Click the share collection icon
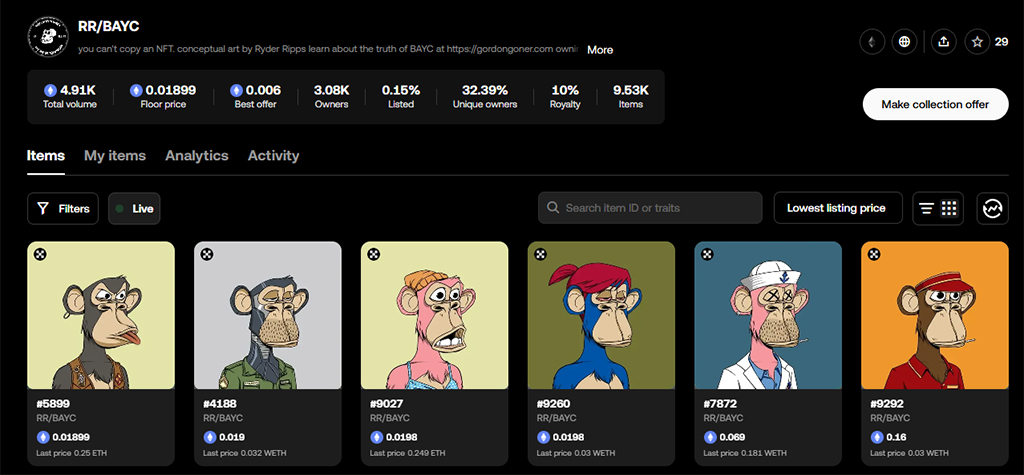This screenshot has width=1024, height=475. tap(943, 42)
